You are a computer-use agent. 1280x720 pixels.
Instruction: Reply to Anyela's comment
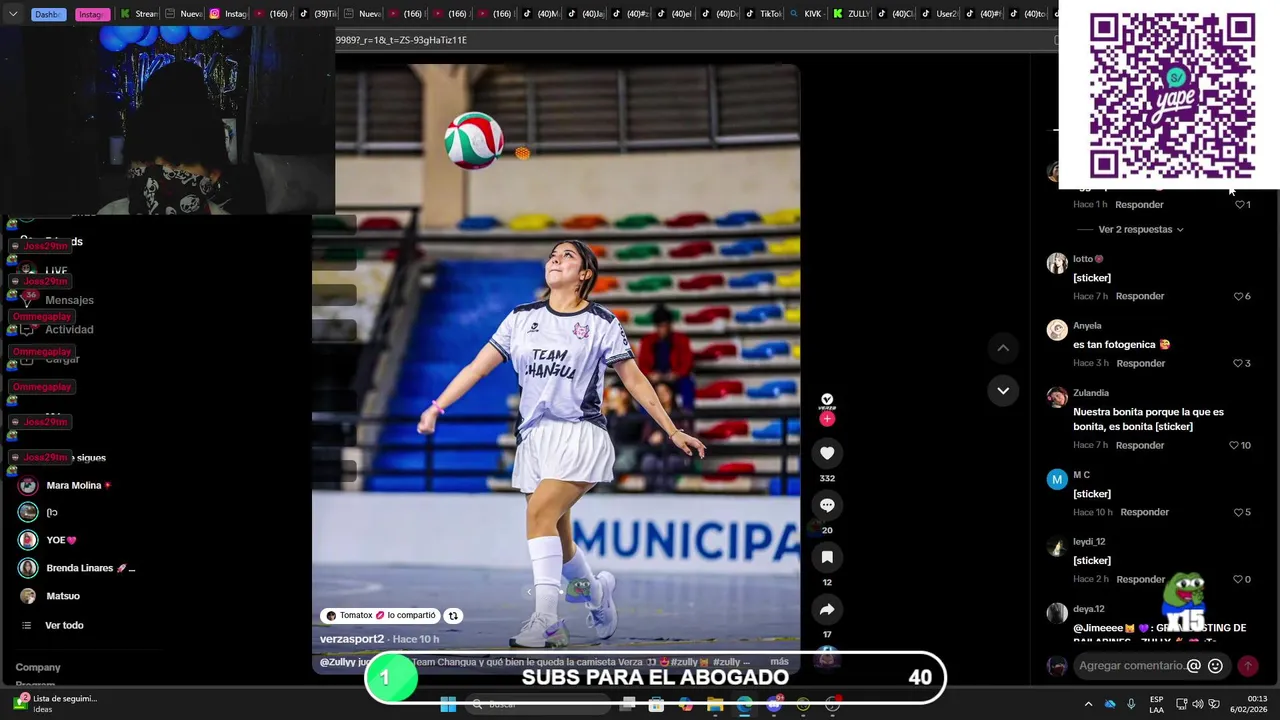pos(1140,363)
